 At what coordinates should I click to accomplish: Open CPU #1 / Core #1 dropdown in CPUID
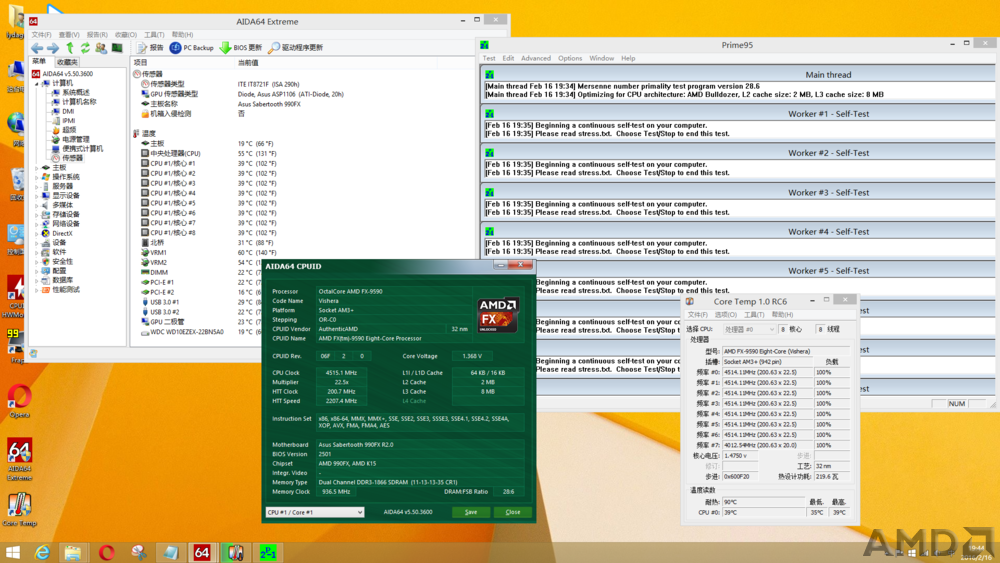coord(314,512)
